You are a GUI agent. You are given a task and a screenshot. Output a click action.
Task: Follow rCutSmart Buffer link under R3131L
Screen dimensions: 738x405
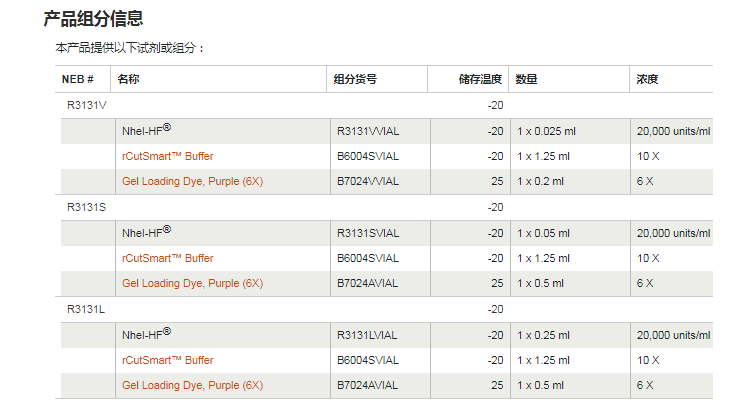tap(168, 360)
